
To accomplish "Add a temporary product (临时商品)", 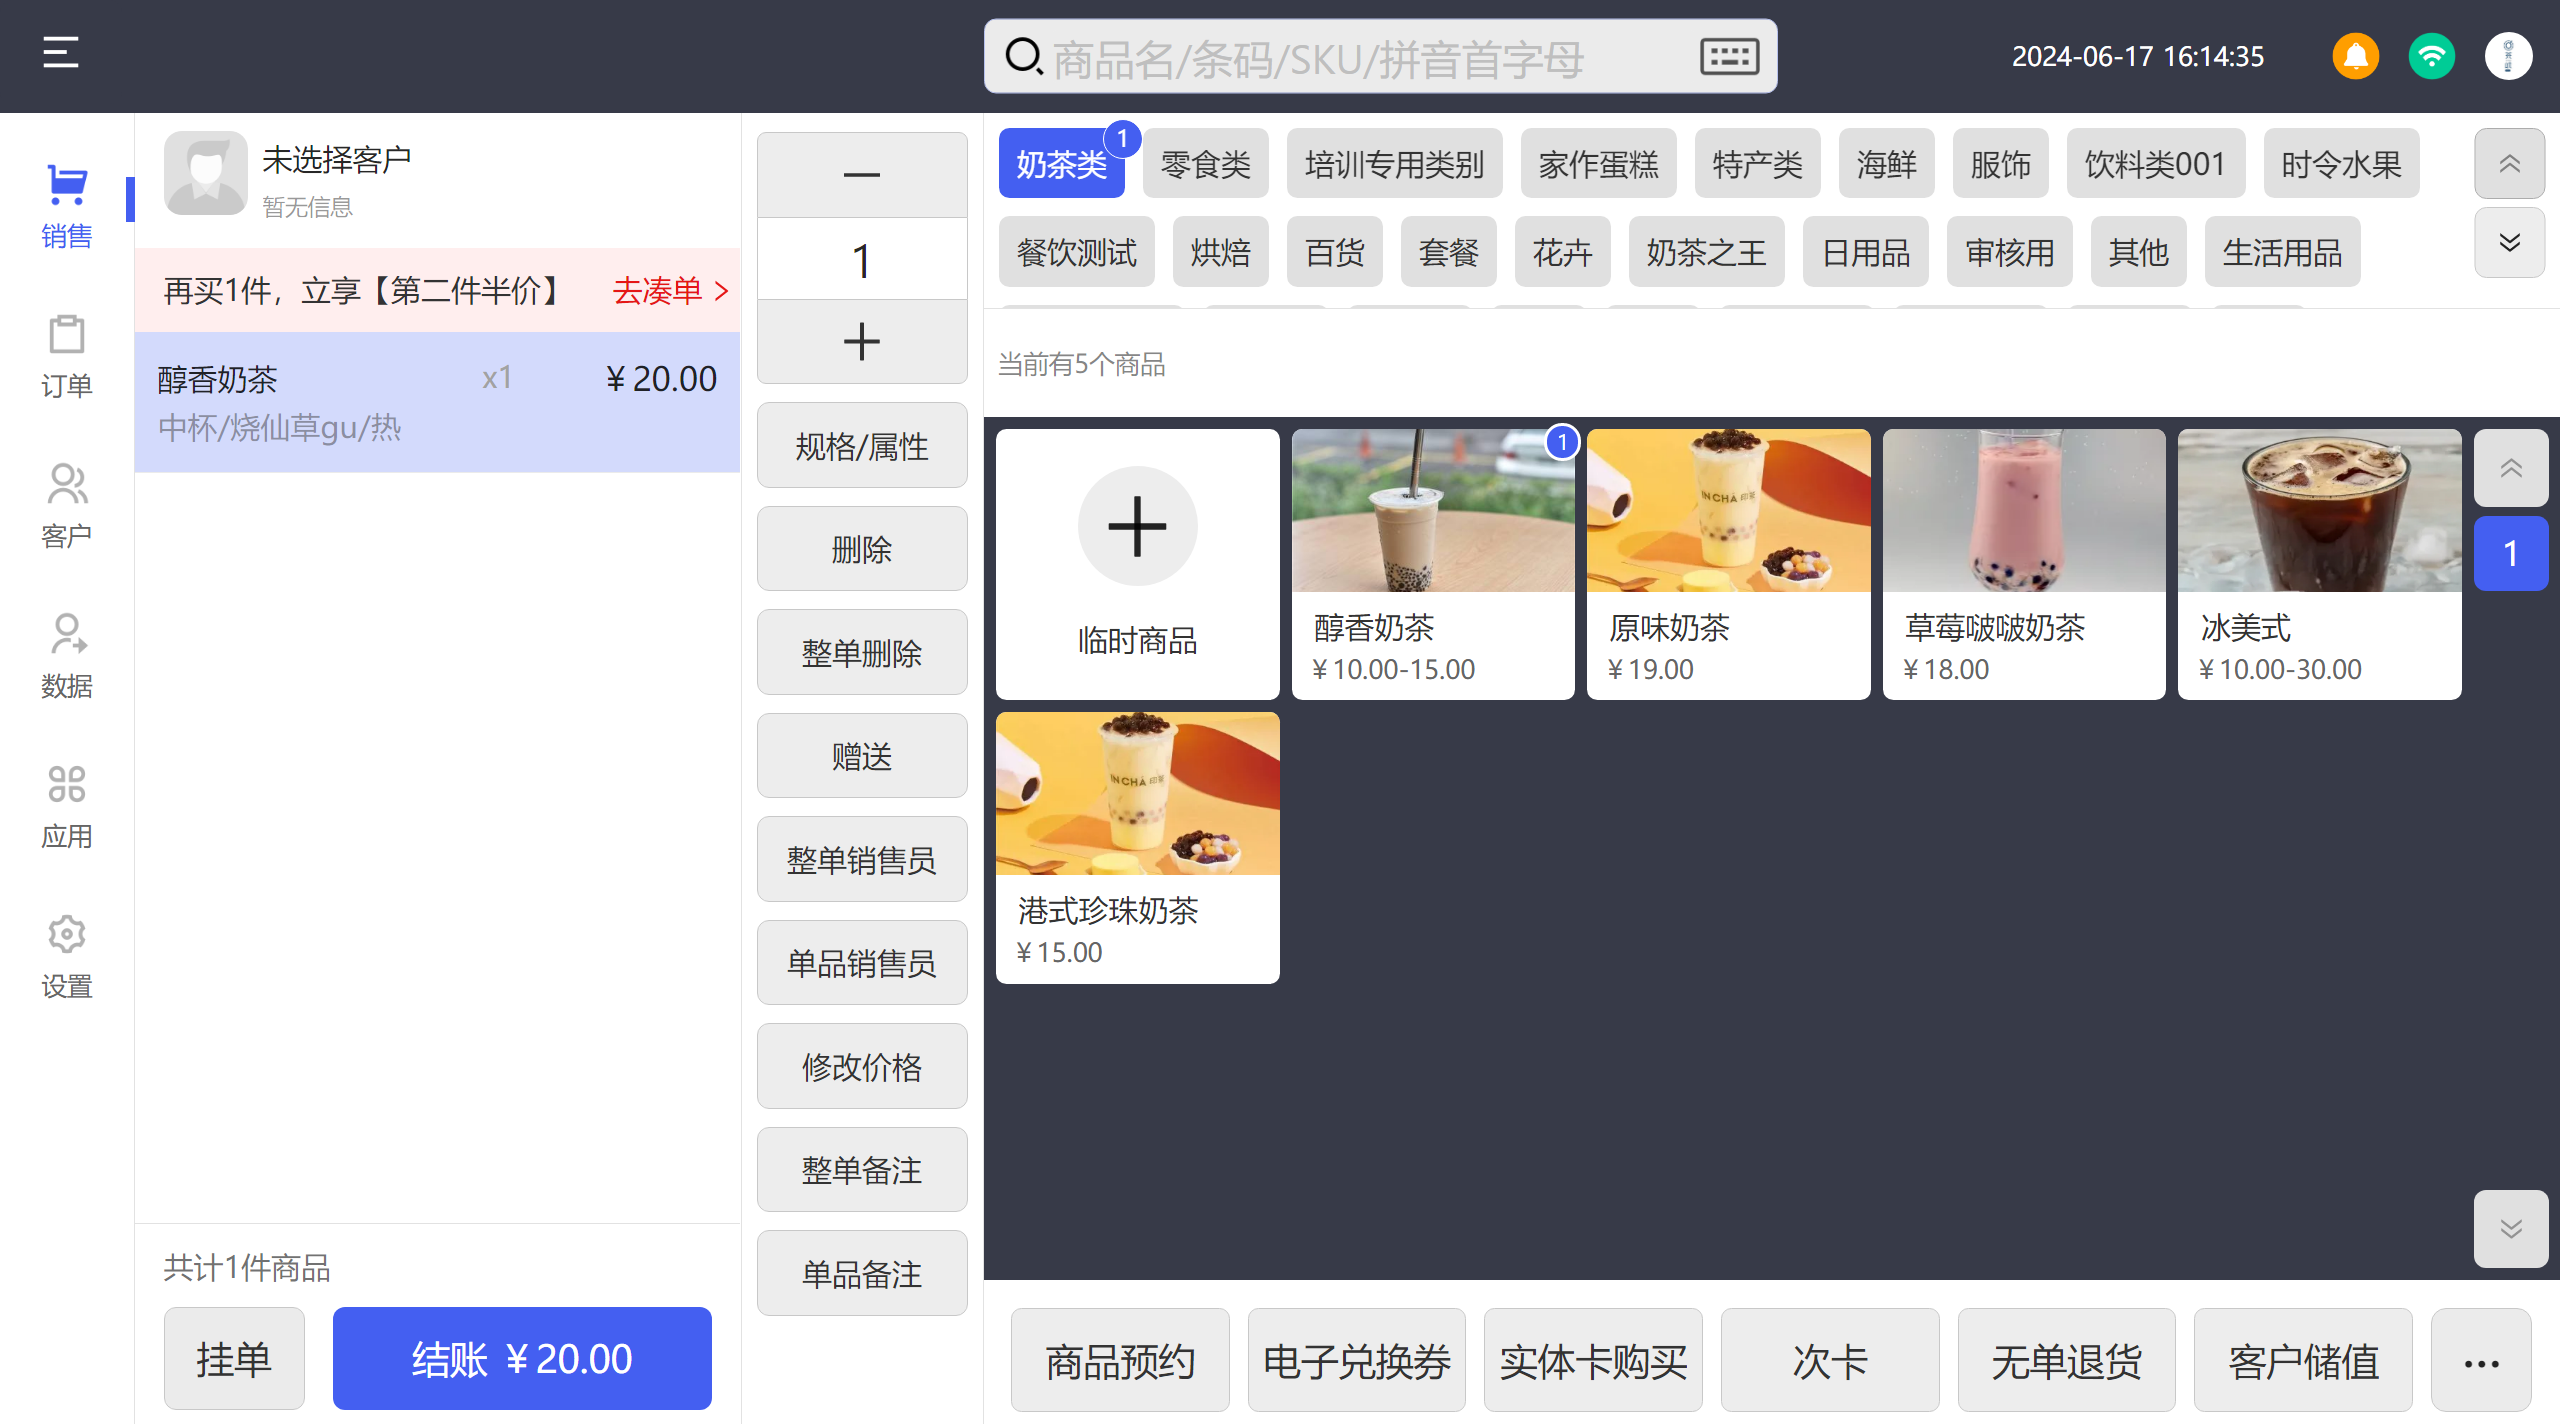I will click(1138, 564).
